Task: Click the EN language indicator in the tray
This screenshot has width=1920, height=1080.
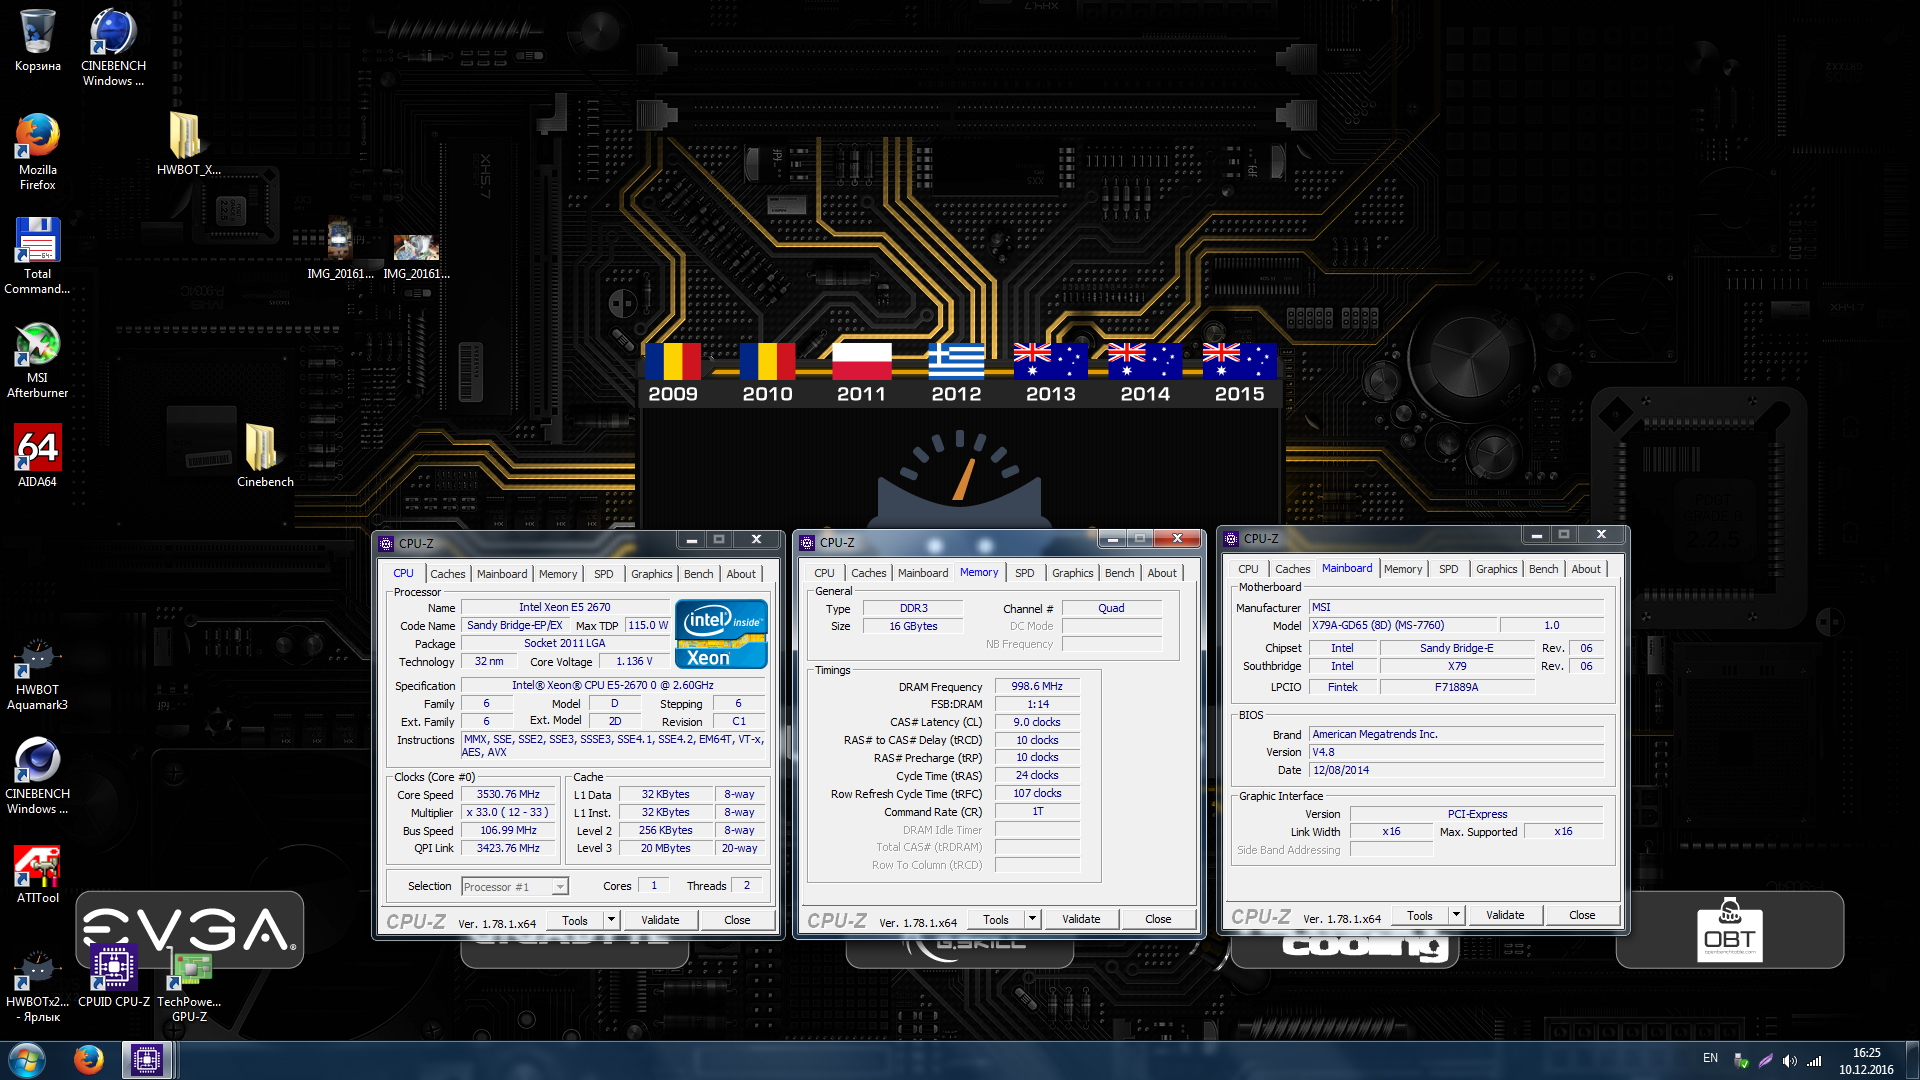Action: 1710,1058
